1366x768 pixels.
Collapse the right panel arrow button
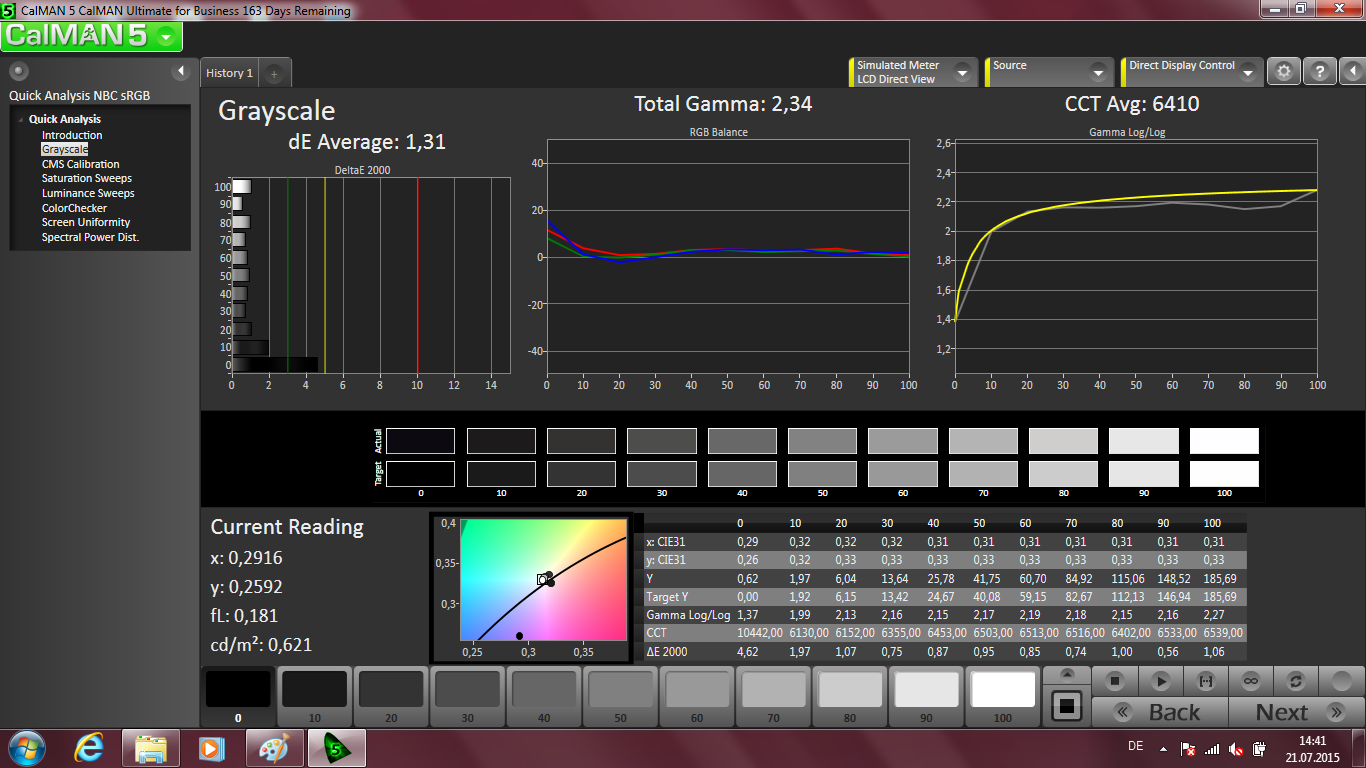click(1351, 71)
